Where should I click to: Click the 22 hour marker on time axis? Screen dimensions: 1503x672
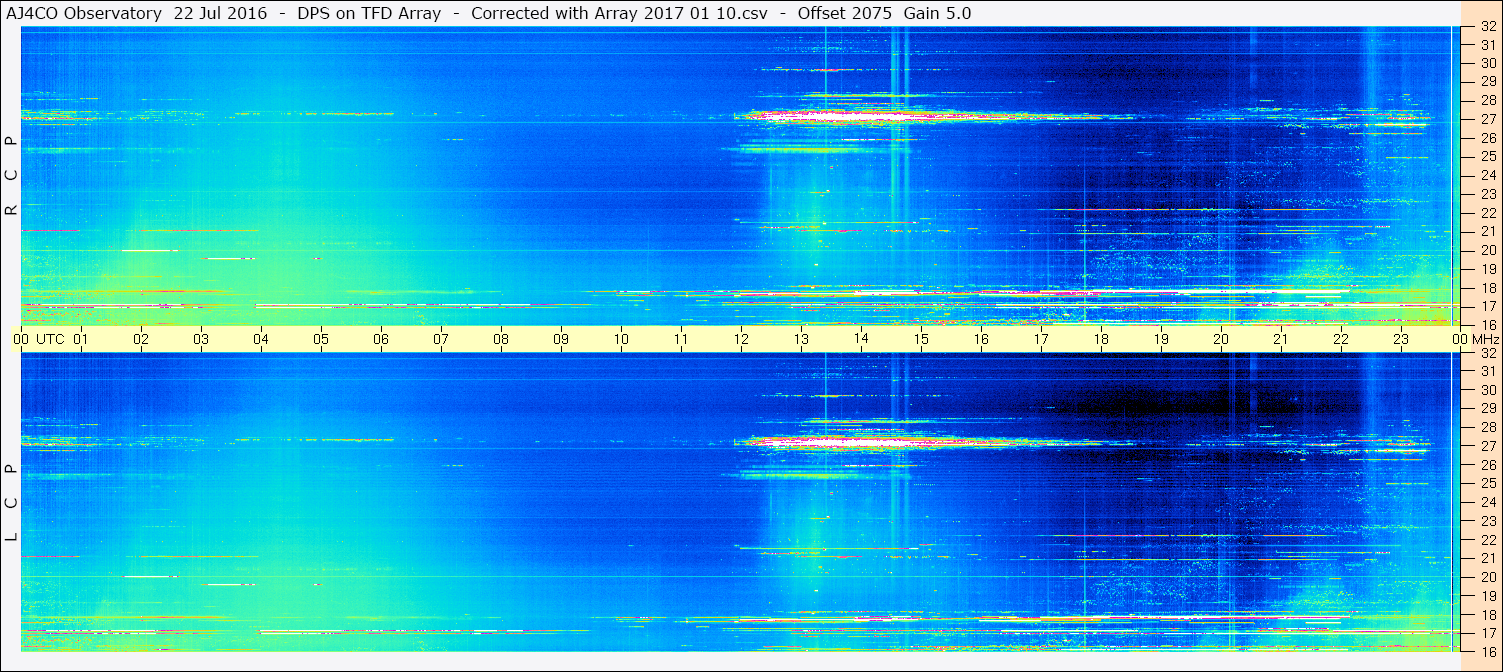(1341, 339)
